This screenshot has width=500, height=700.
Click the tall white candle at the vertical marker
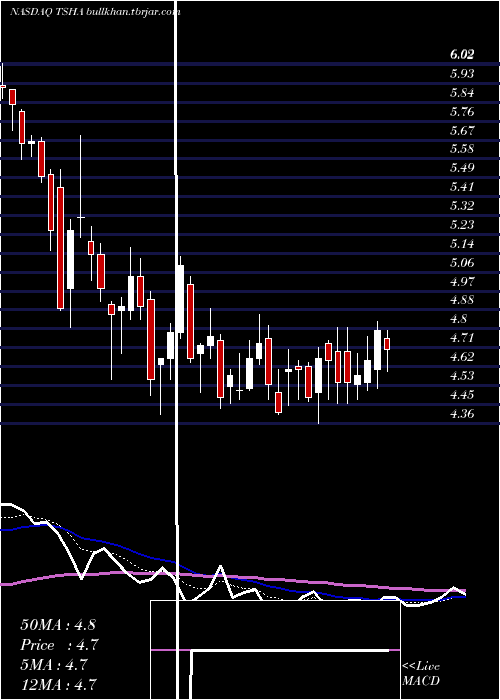tap(180, 299)
